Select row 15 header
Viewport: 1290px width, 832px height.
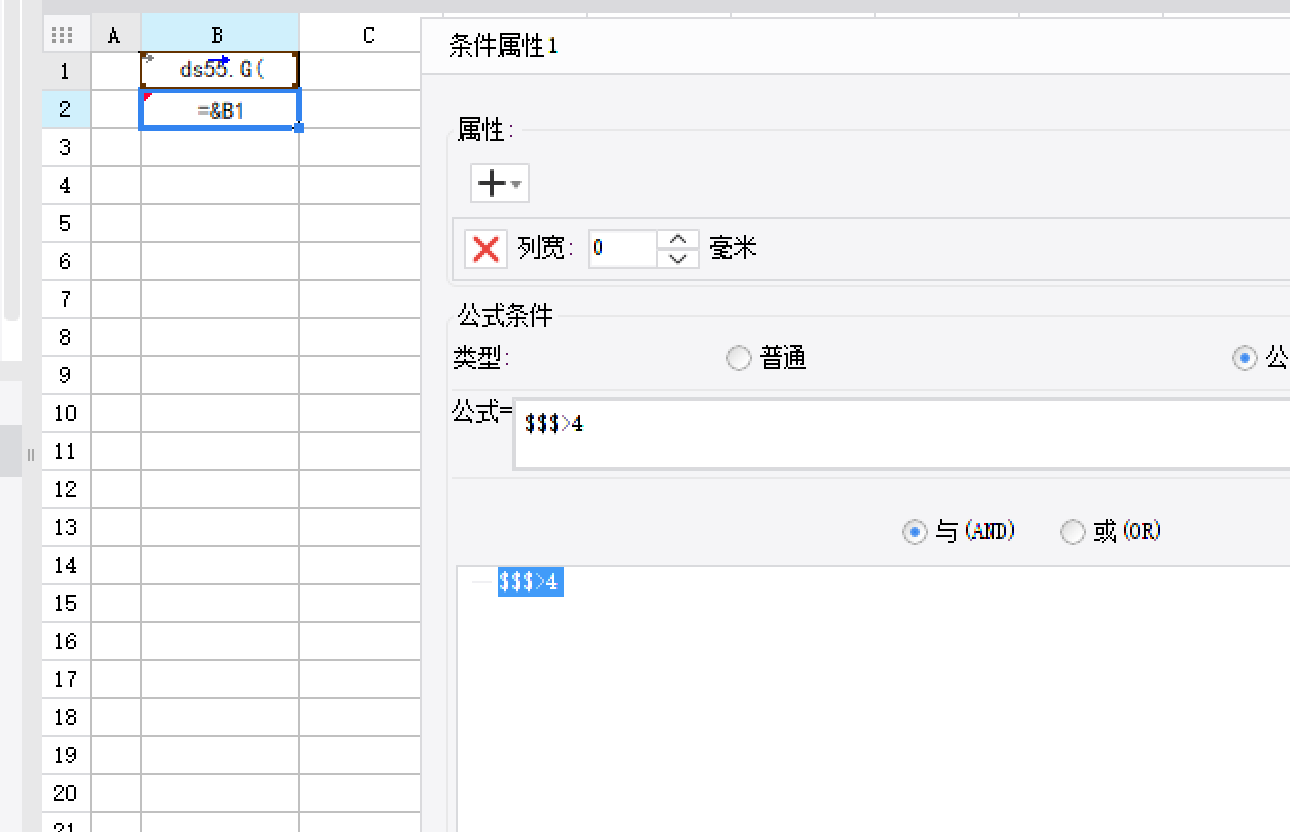click(x=66, y=603)
